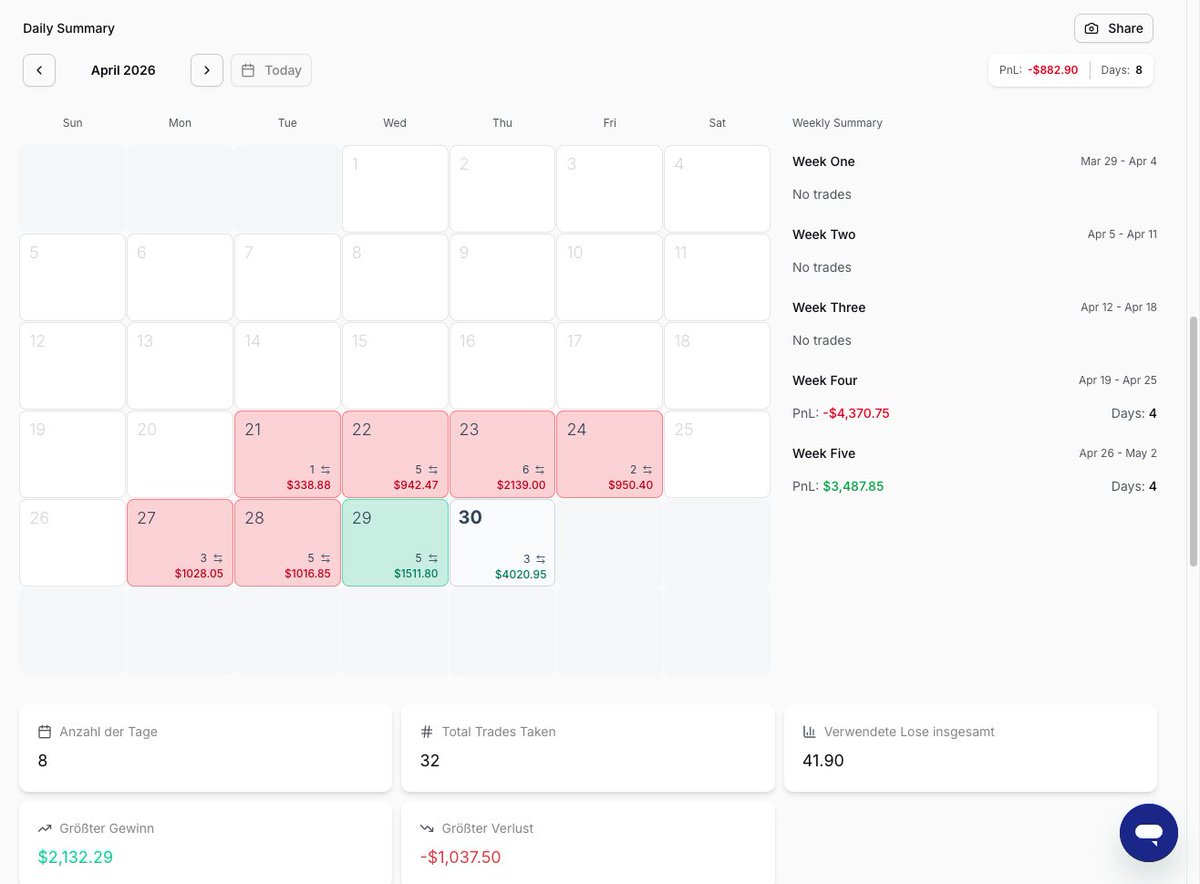Click the trades icon on April 24
The width and height of the screenshot is (1200, 884).
647,470
